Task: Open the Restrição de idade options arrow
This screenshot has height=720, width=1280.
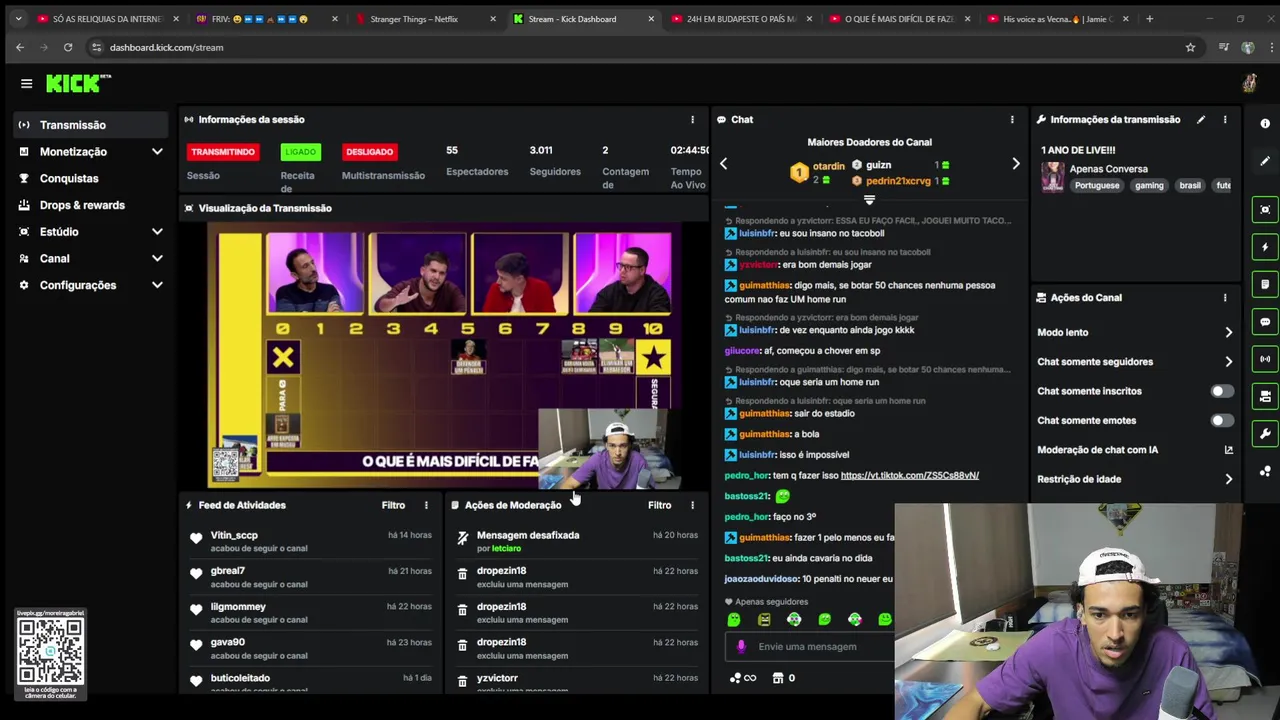Action: (x=1228, y=479)
